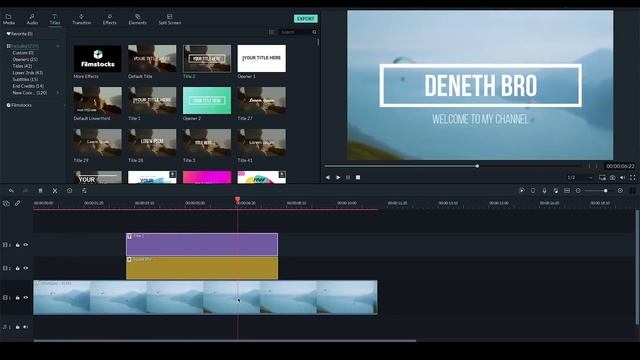Open the Audio tab

32,19
